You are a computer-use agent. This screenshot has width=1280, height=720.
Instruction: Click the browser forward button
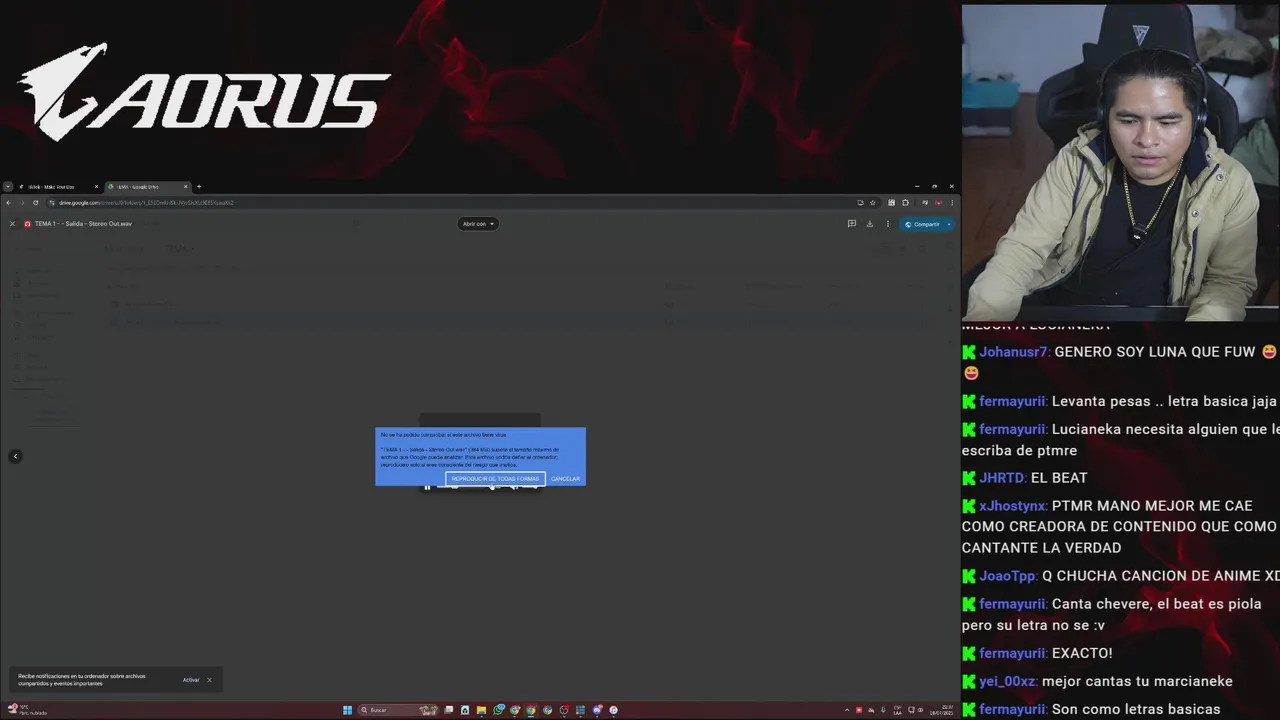pyautogui.click(x=22, y=203)
